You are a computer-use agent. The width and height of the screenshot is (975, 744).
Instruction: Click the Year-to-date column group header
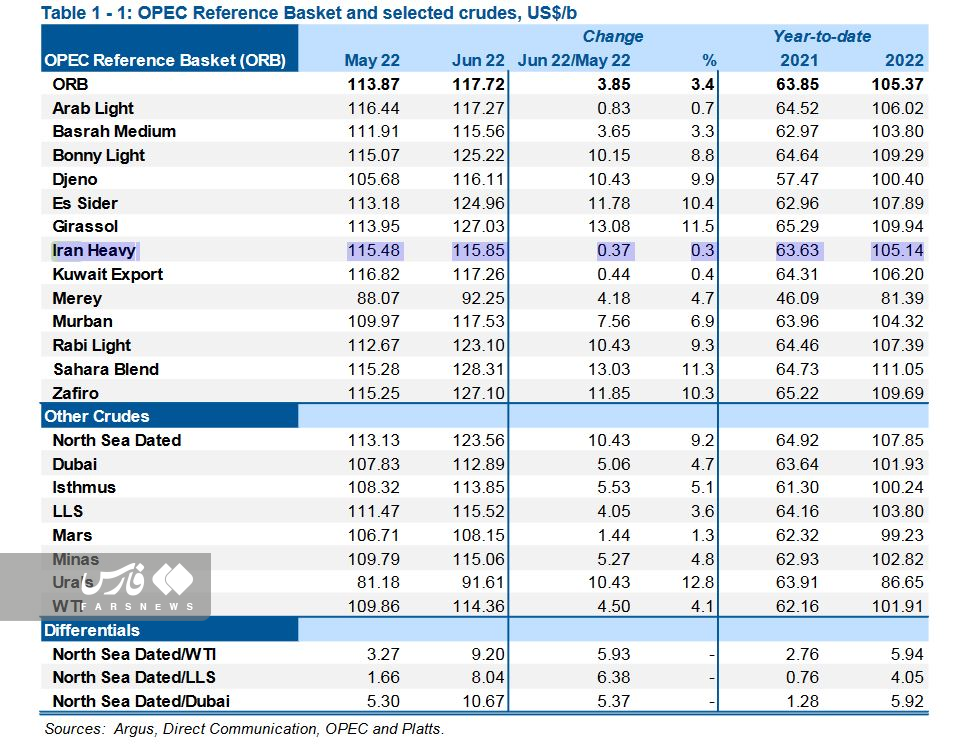point(822,37)
